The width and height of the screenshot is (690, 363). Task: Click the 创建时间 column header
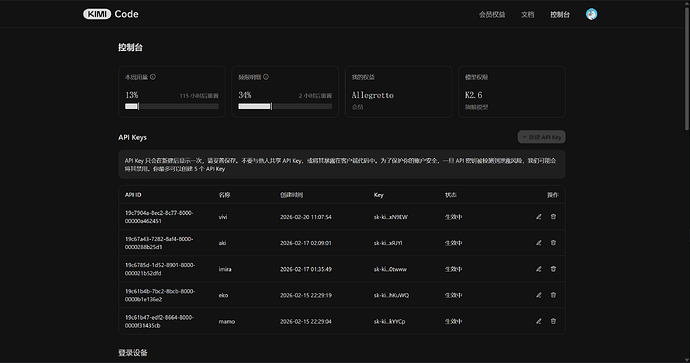pos(291,194)
